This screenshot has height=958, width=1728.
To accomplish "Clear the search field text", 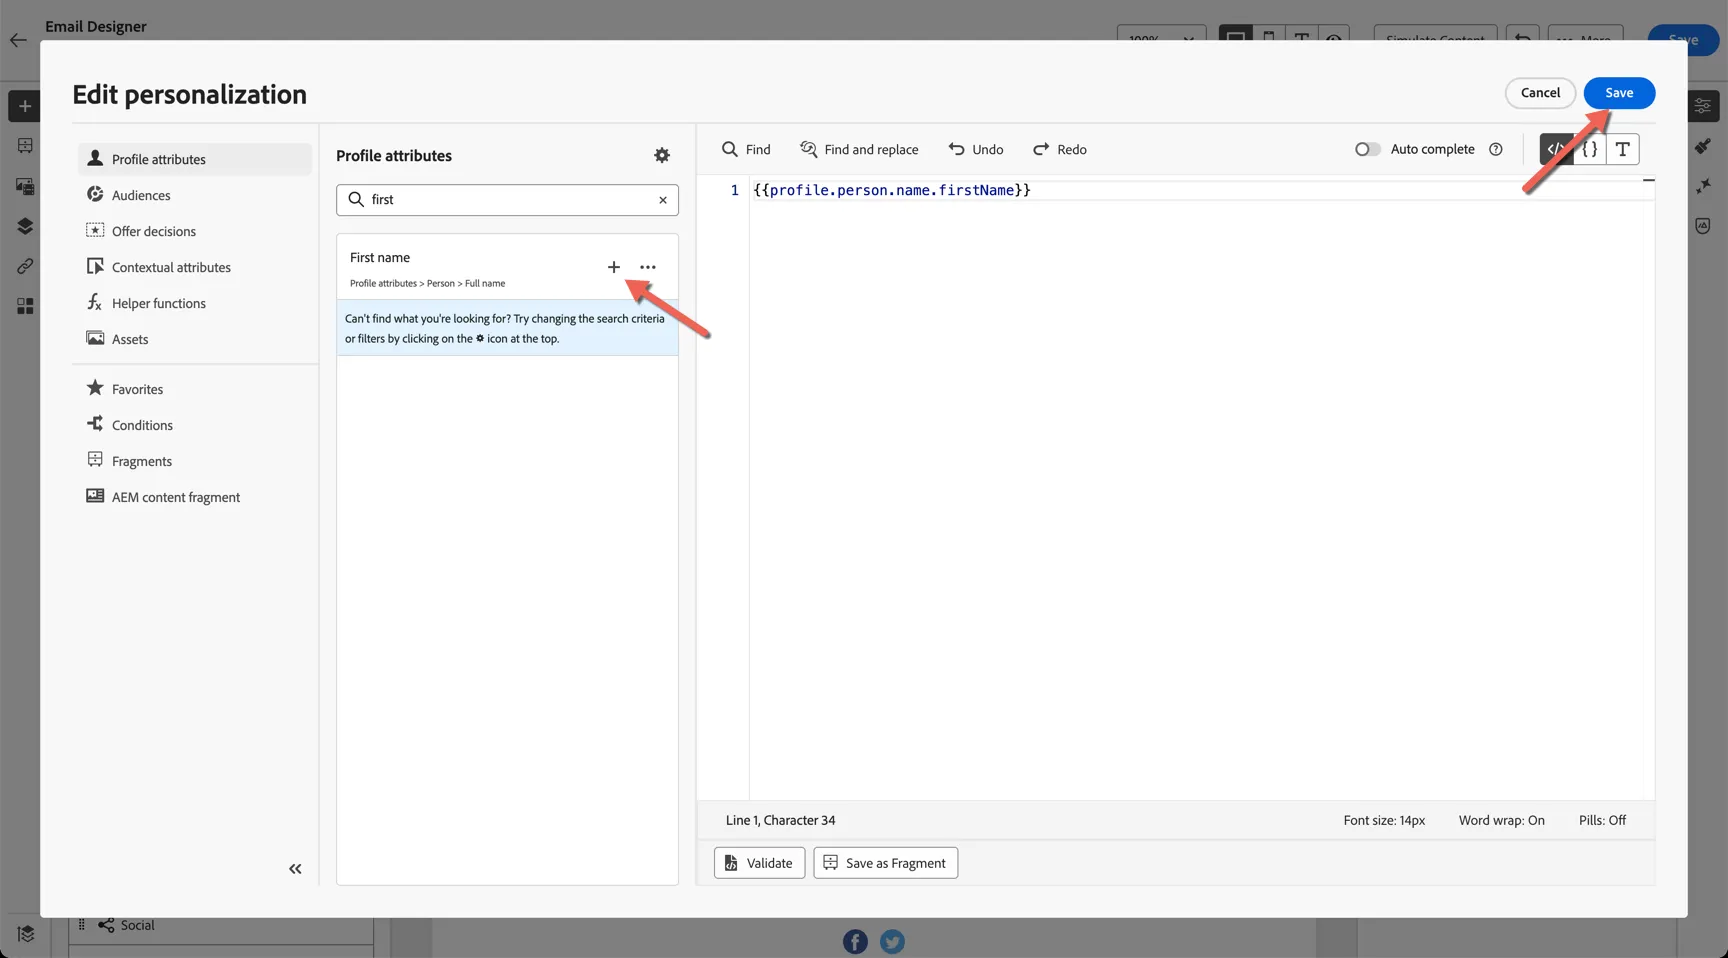I will (x=663, y=200).
